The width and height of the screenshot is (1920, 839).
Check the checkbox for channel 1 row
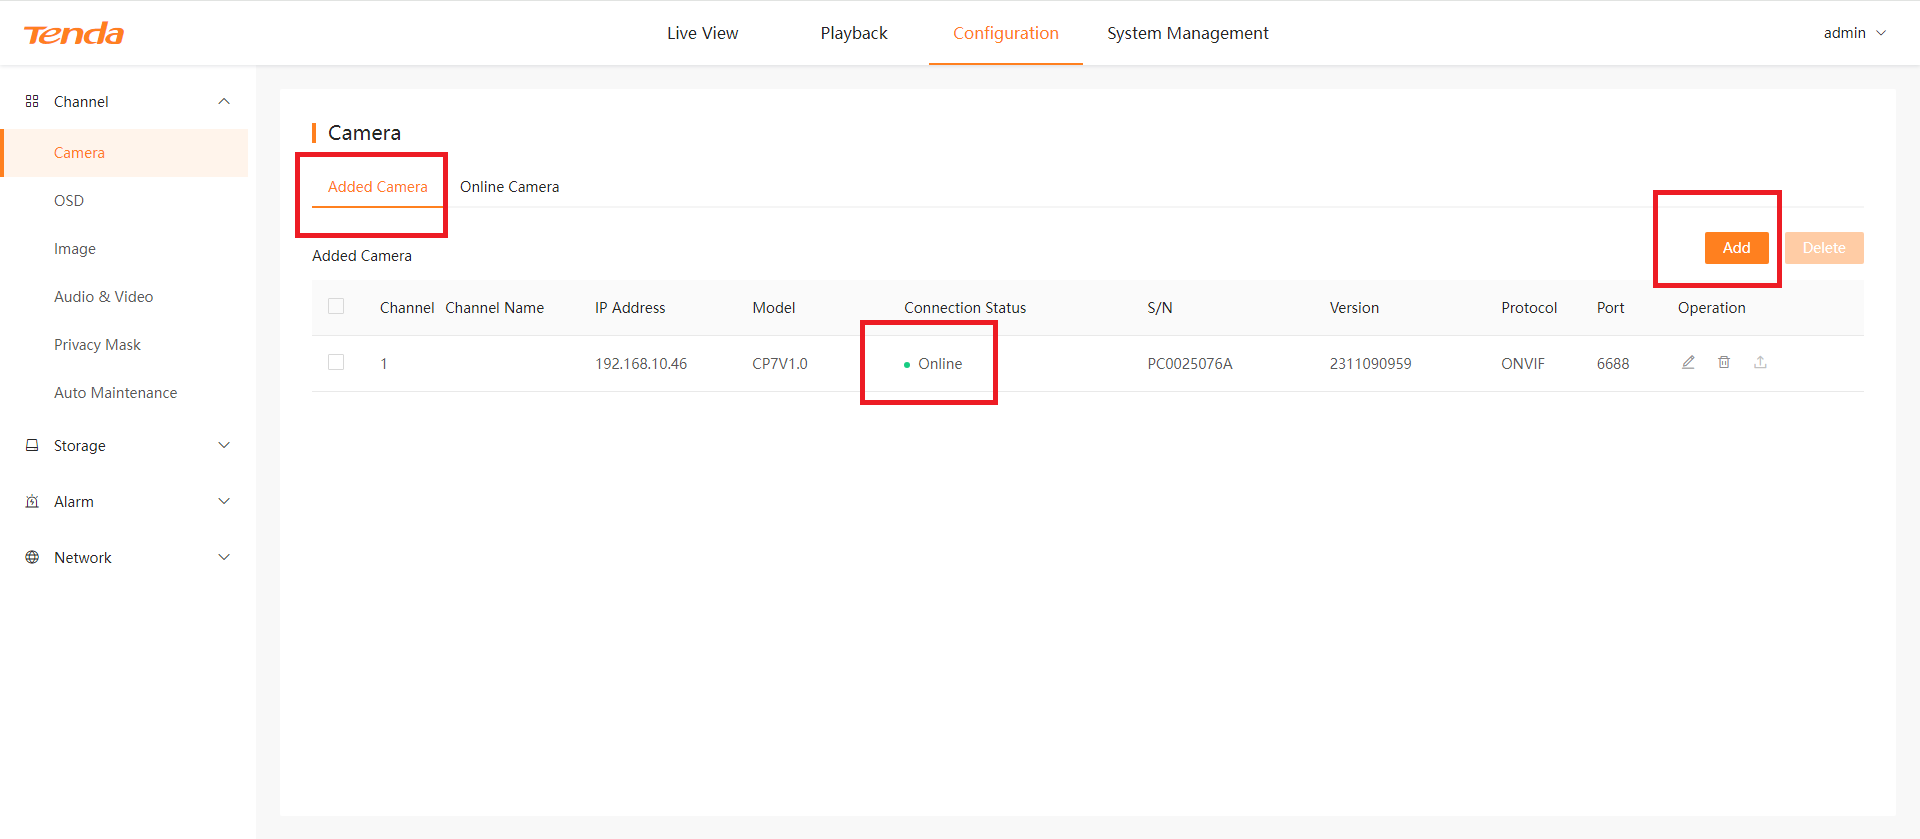click(x=336, y=362)
